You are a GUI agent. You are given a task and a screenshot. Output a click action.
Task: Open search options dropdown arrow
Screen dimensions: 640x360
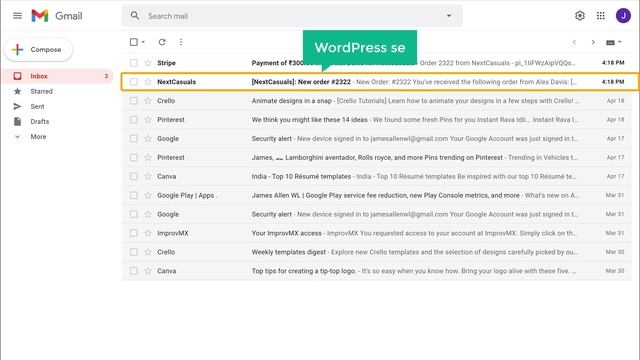(449, 16)
